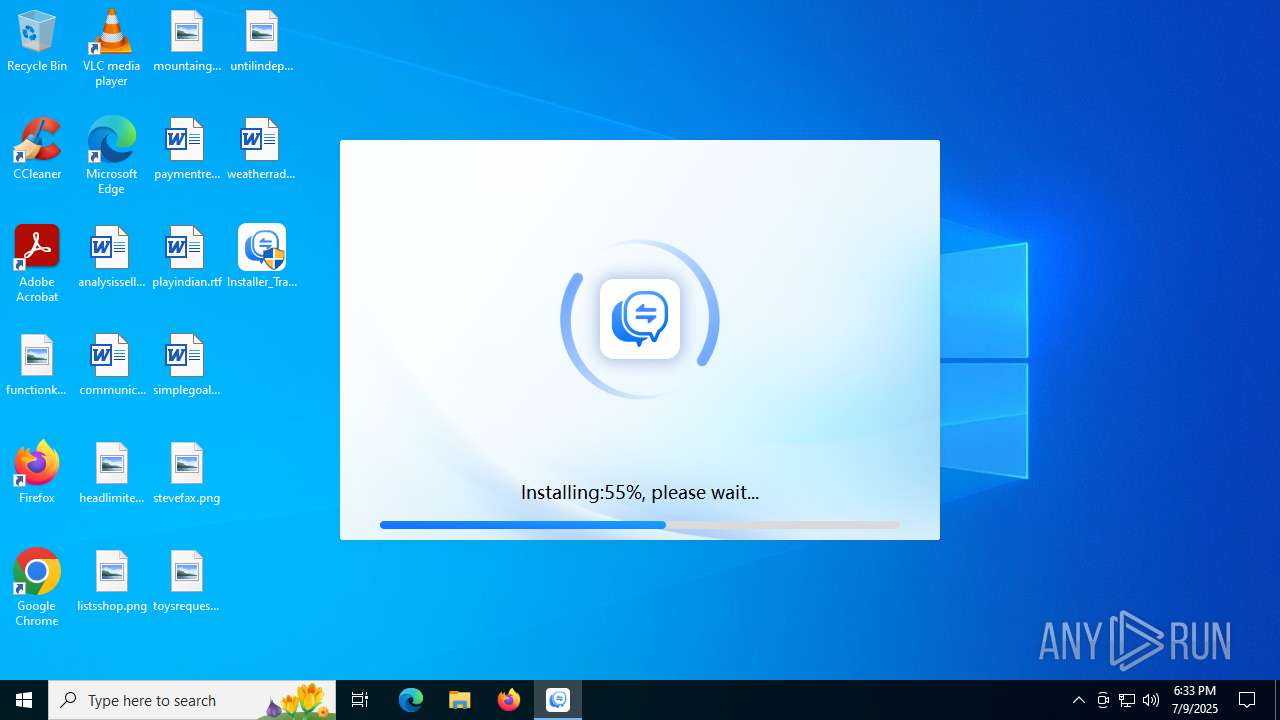The image size is (1280, 720).
Task: Select the mountaing image file icon
Action: [x=187, y=42]
